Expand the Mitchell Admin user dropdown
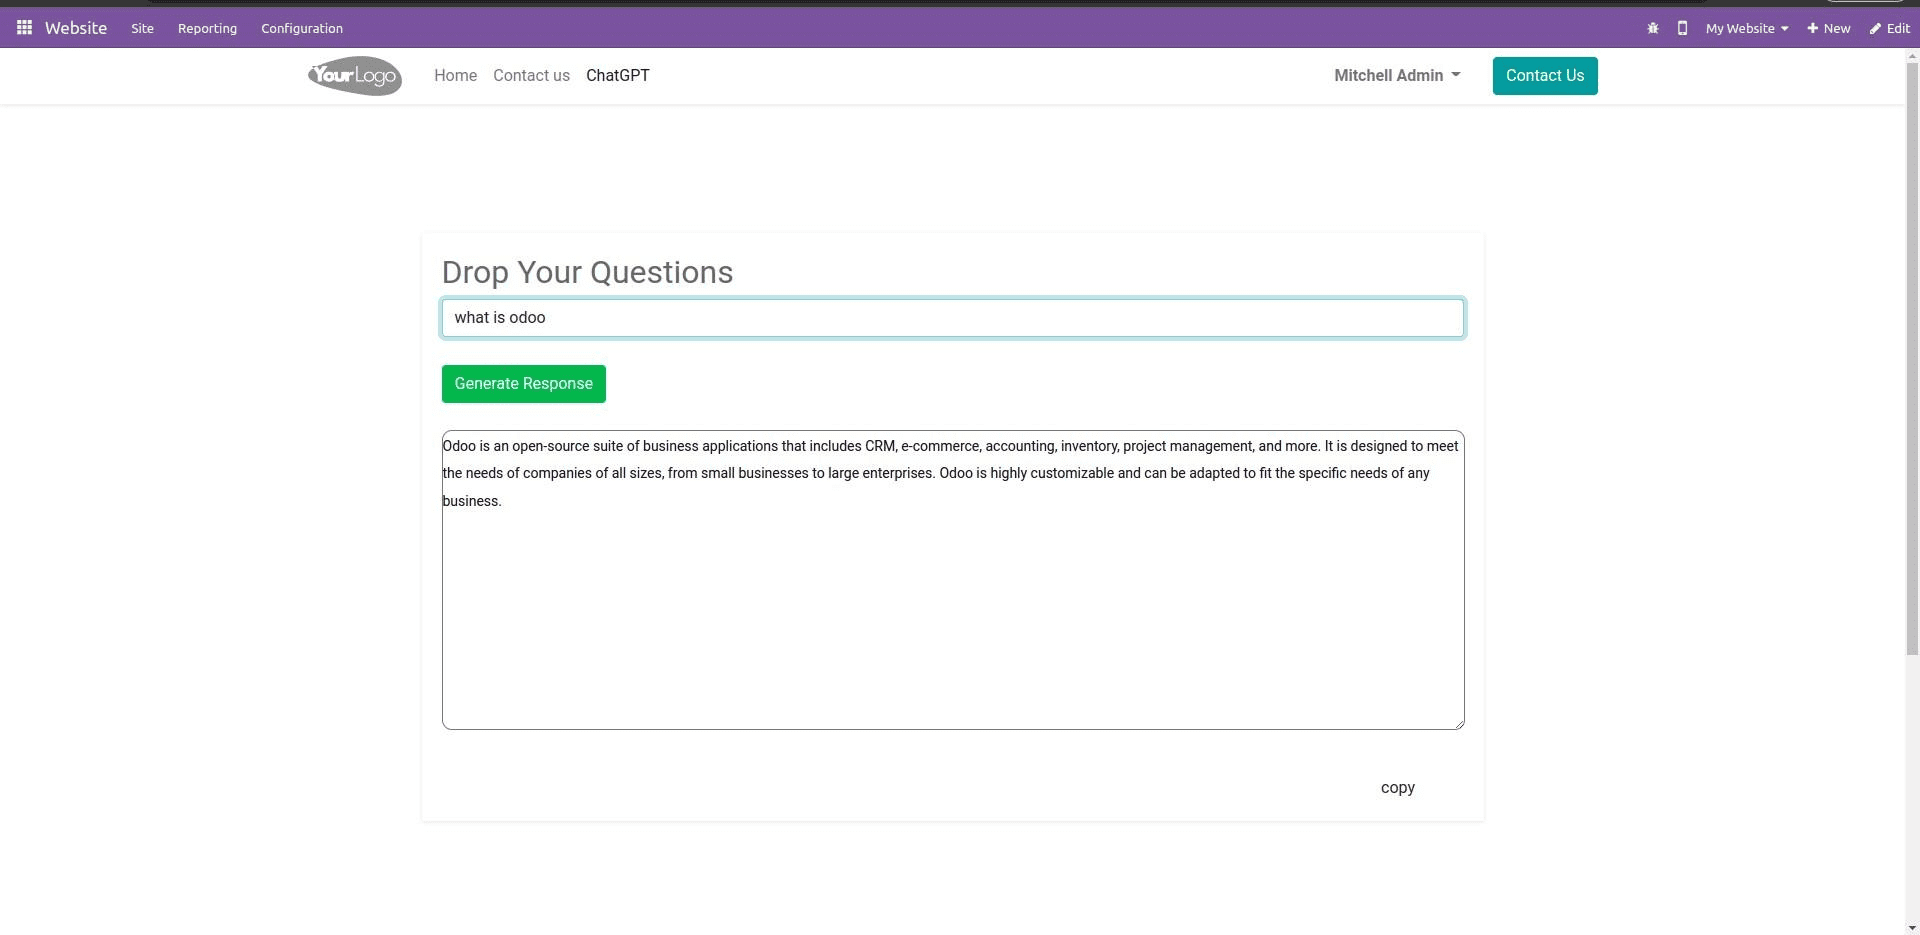1920x935 pixels. click(1397, 76)
